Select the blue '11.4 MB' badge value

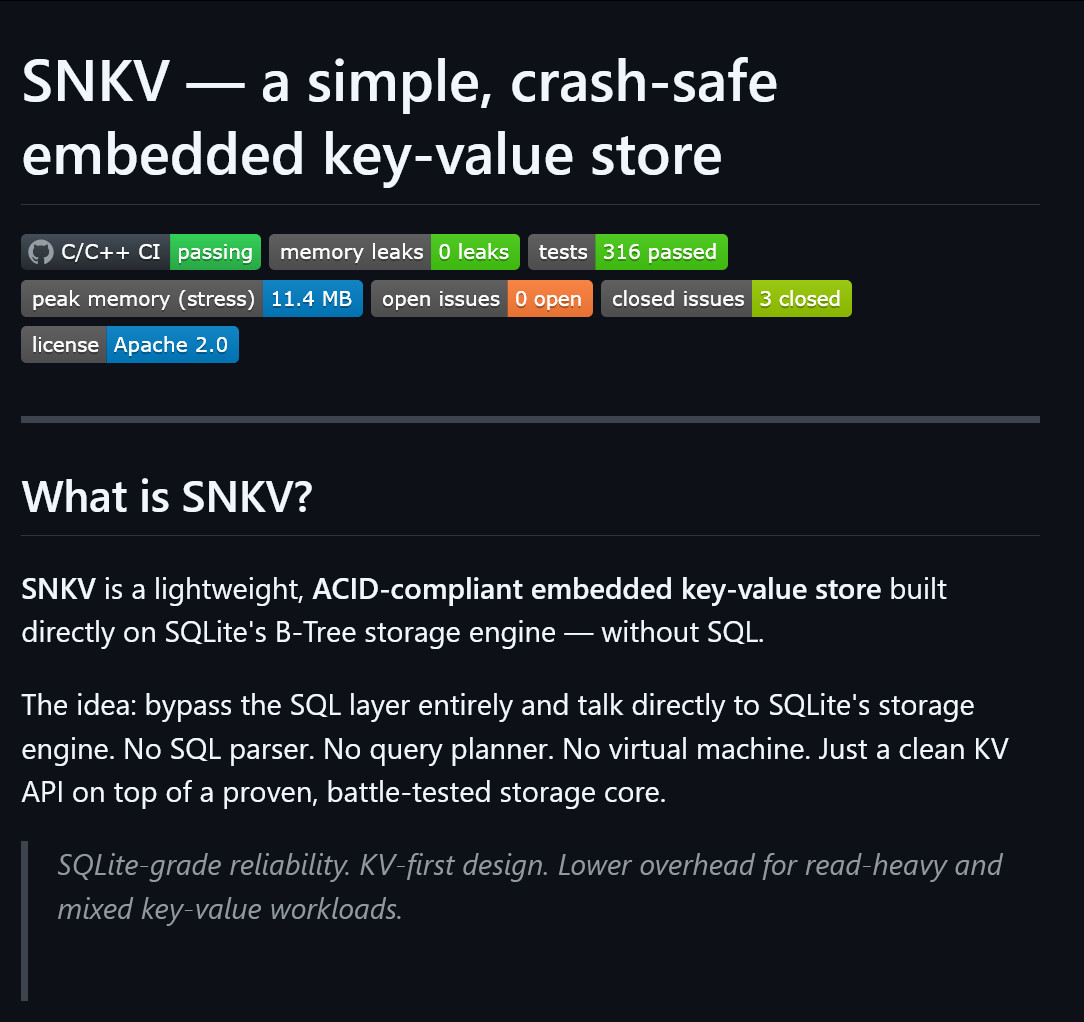pyautogui.click(x=312, y=299)
